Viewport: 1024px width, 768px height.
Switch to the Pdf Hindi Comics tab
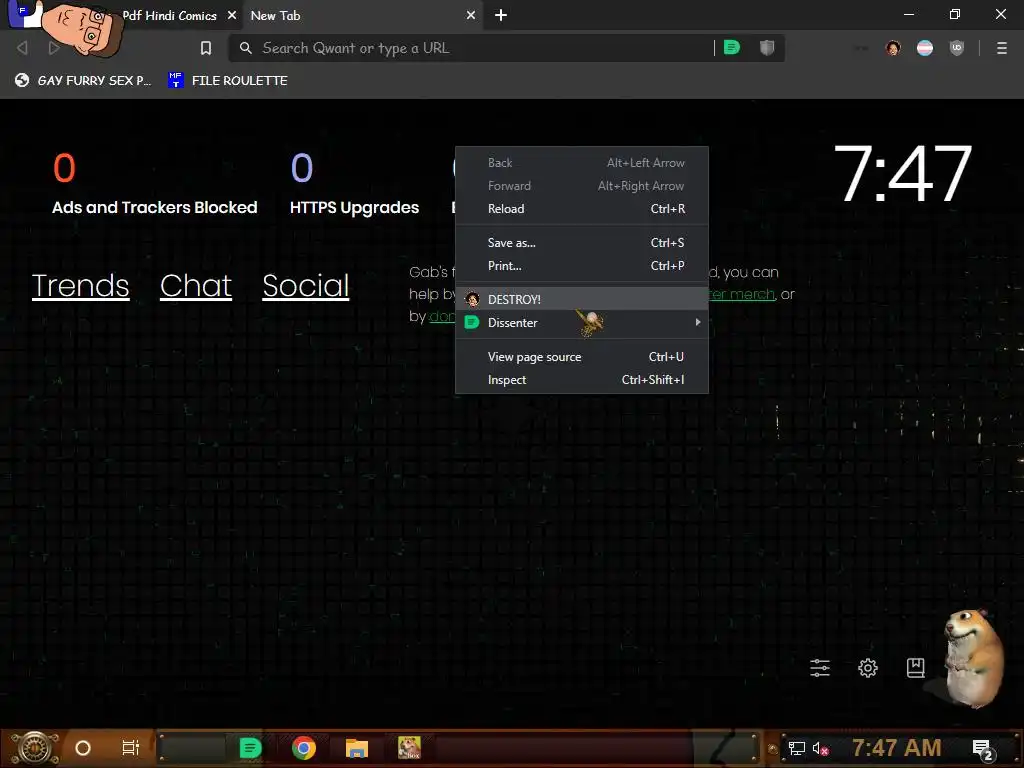[x=170, y=16]
